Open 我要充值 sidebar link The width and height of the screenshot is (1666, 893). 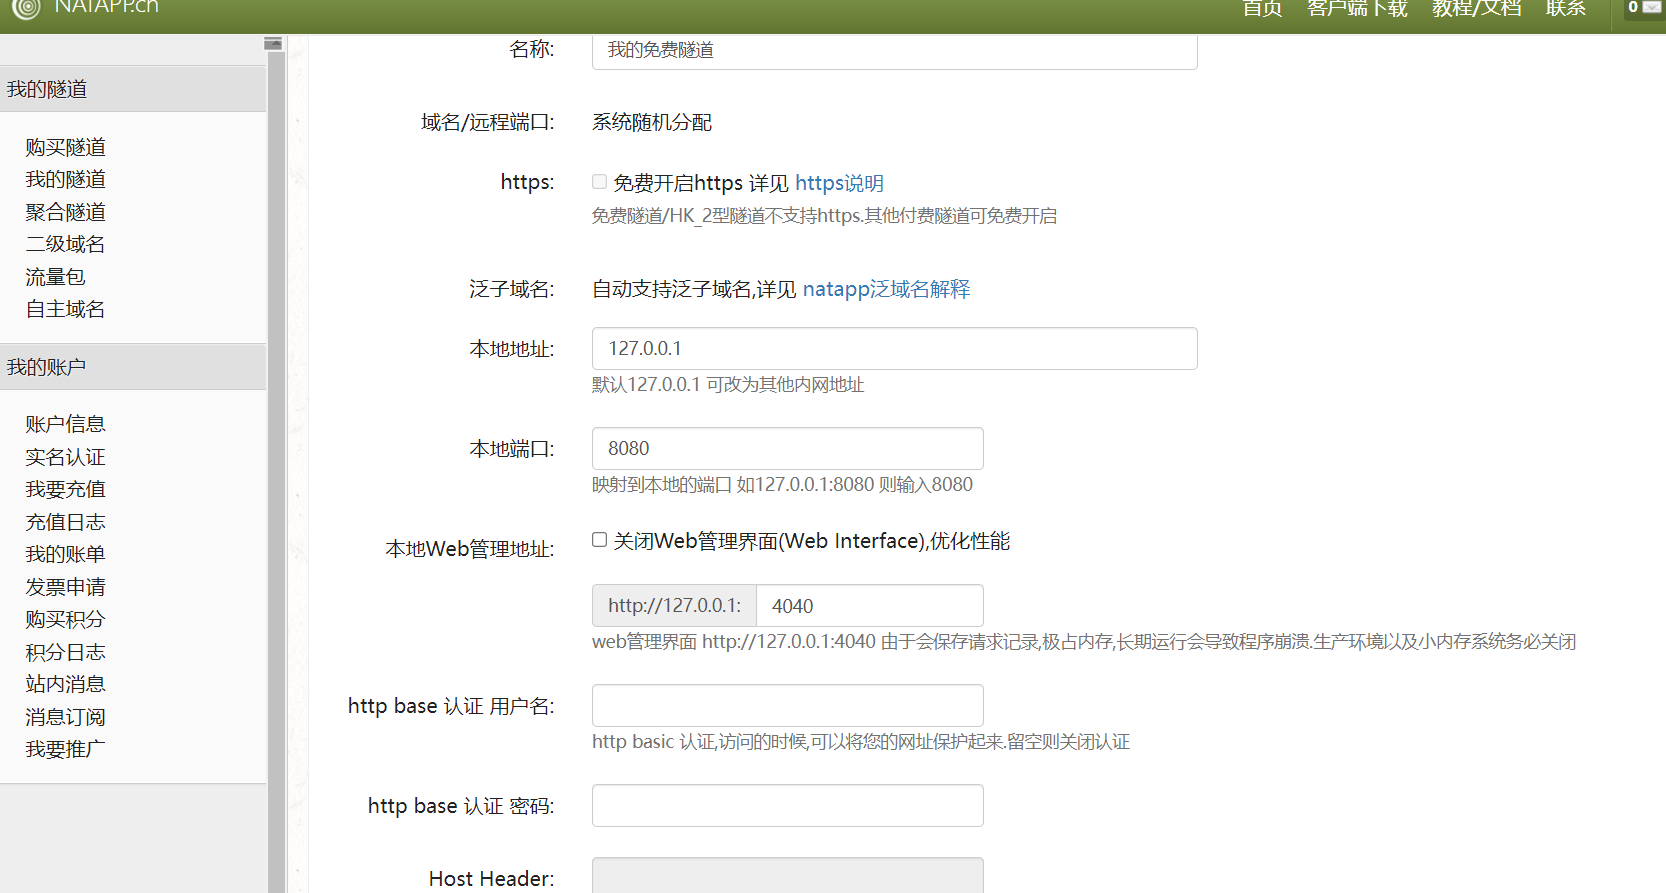coord(65,489)
